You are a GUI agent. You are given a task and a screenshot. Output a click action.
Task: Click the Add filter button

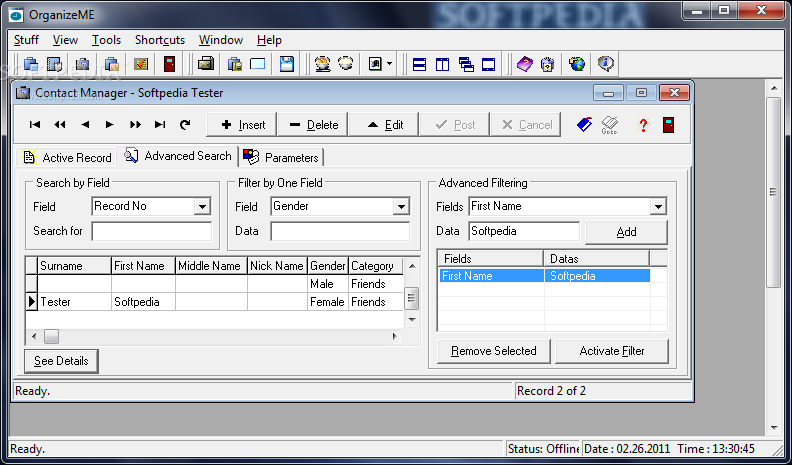click(626, 232)
